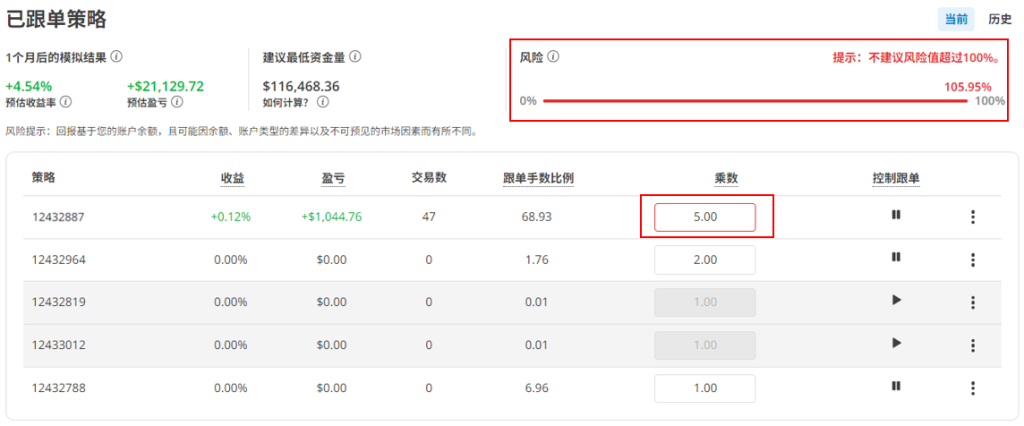Click the 如何计算? link
This screenshot has width=1024, height=426.
(286, 102)
